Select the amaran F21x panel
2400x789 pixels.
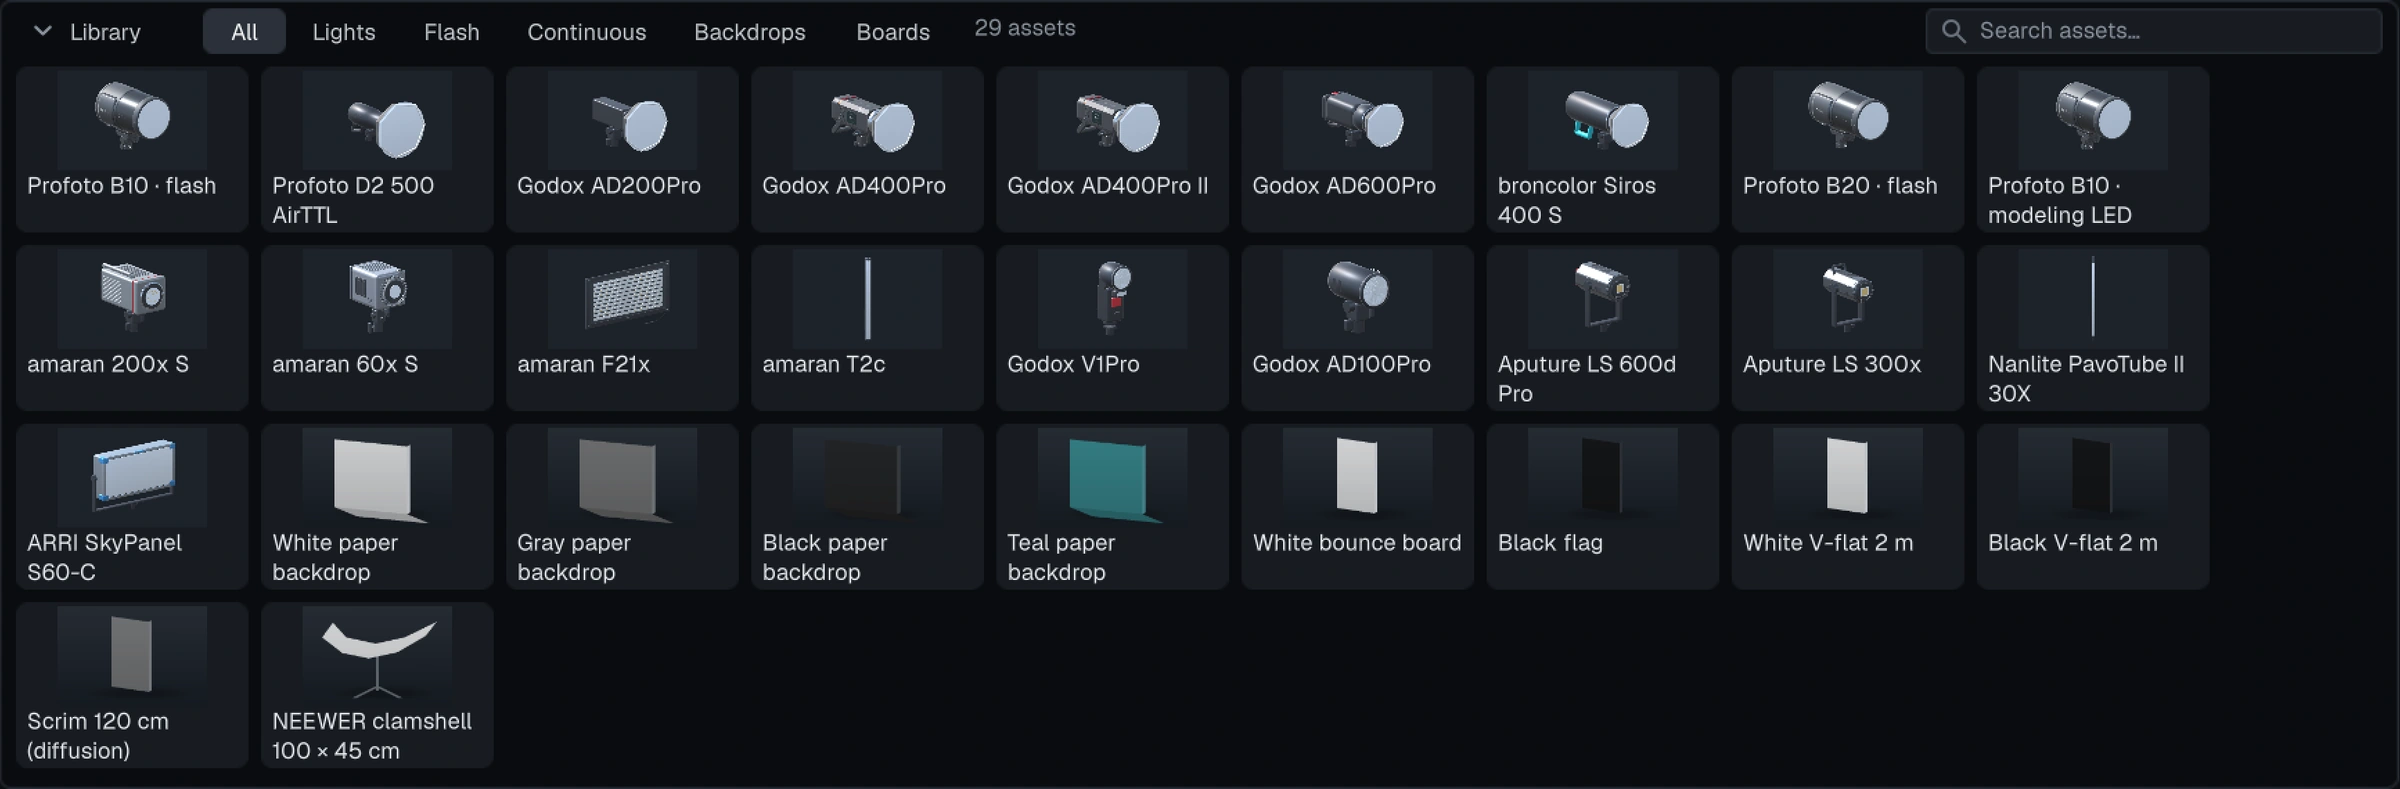pos(622,328)
